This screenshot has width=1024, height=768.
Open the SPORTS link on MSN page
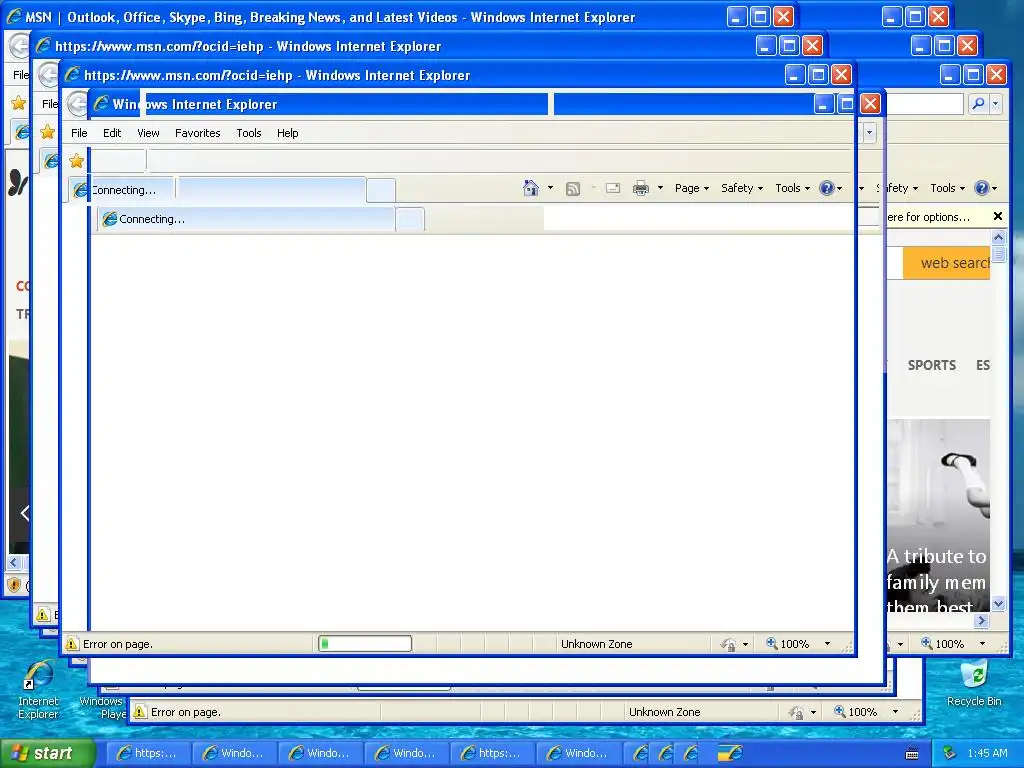[931, 365]
